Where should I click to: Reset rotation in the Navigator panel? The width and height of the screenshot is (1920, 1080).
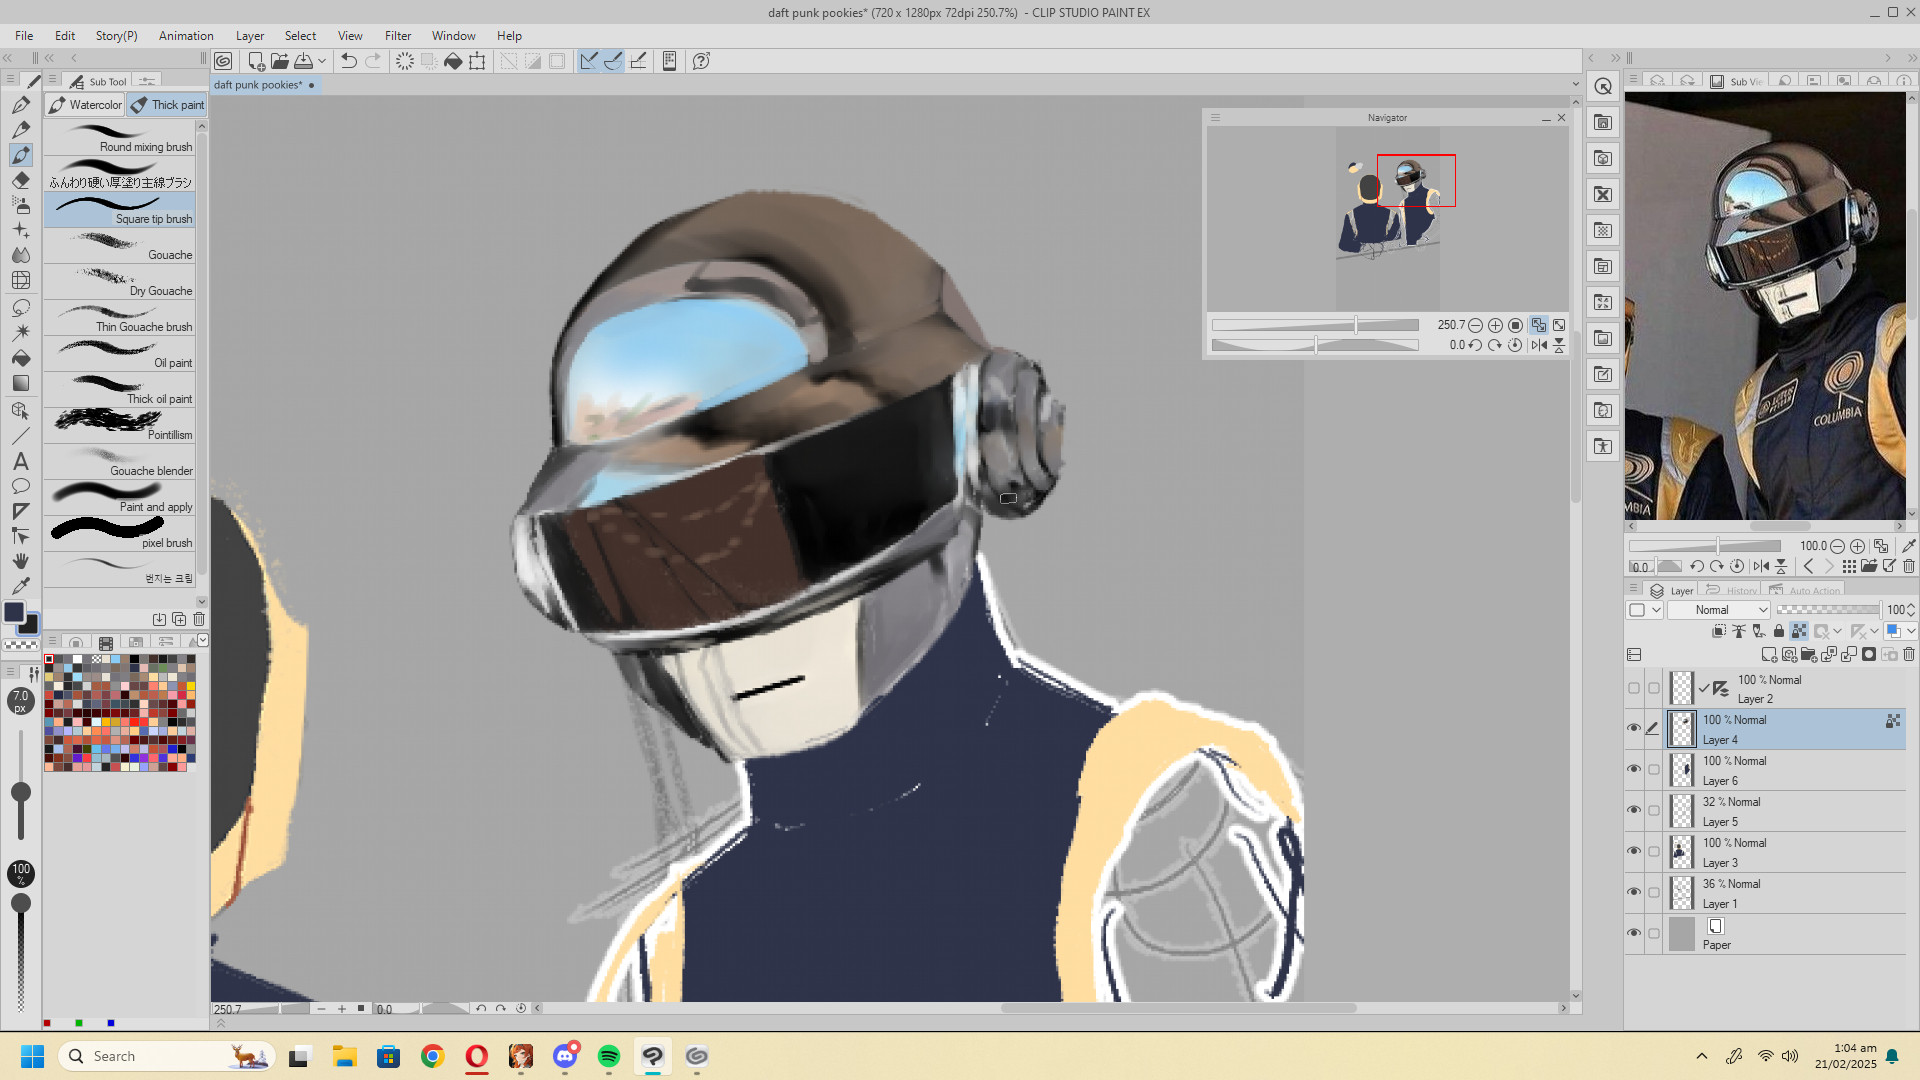pos(1515,345)
